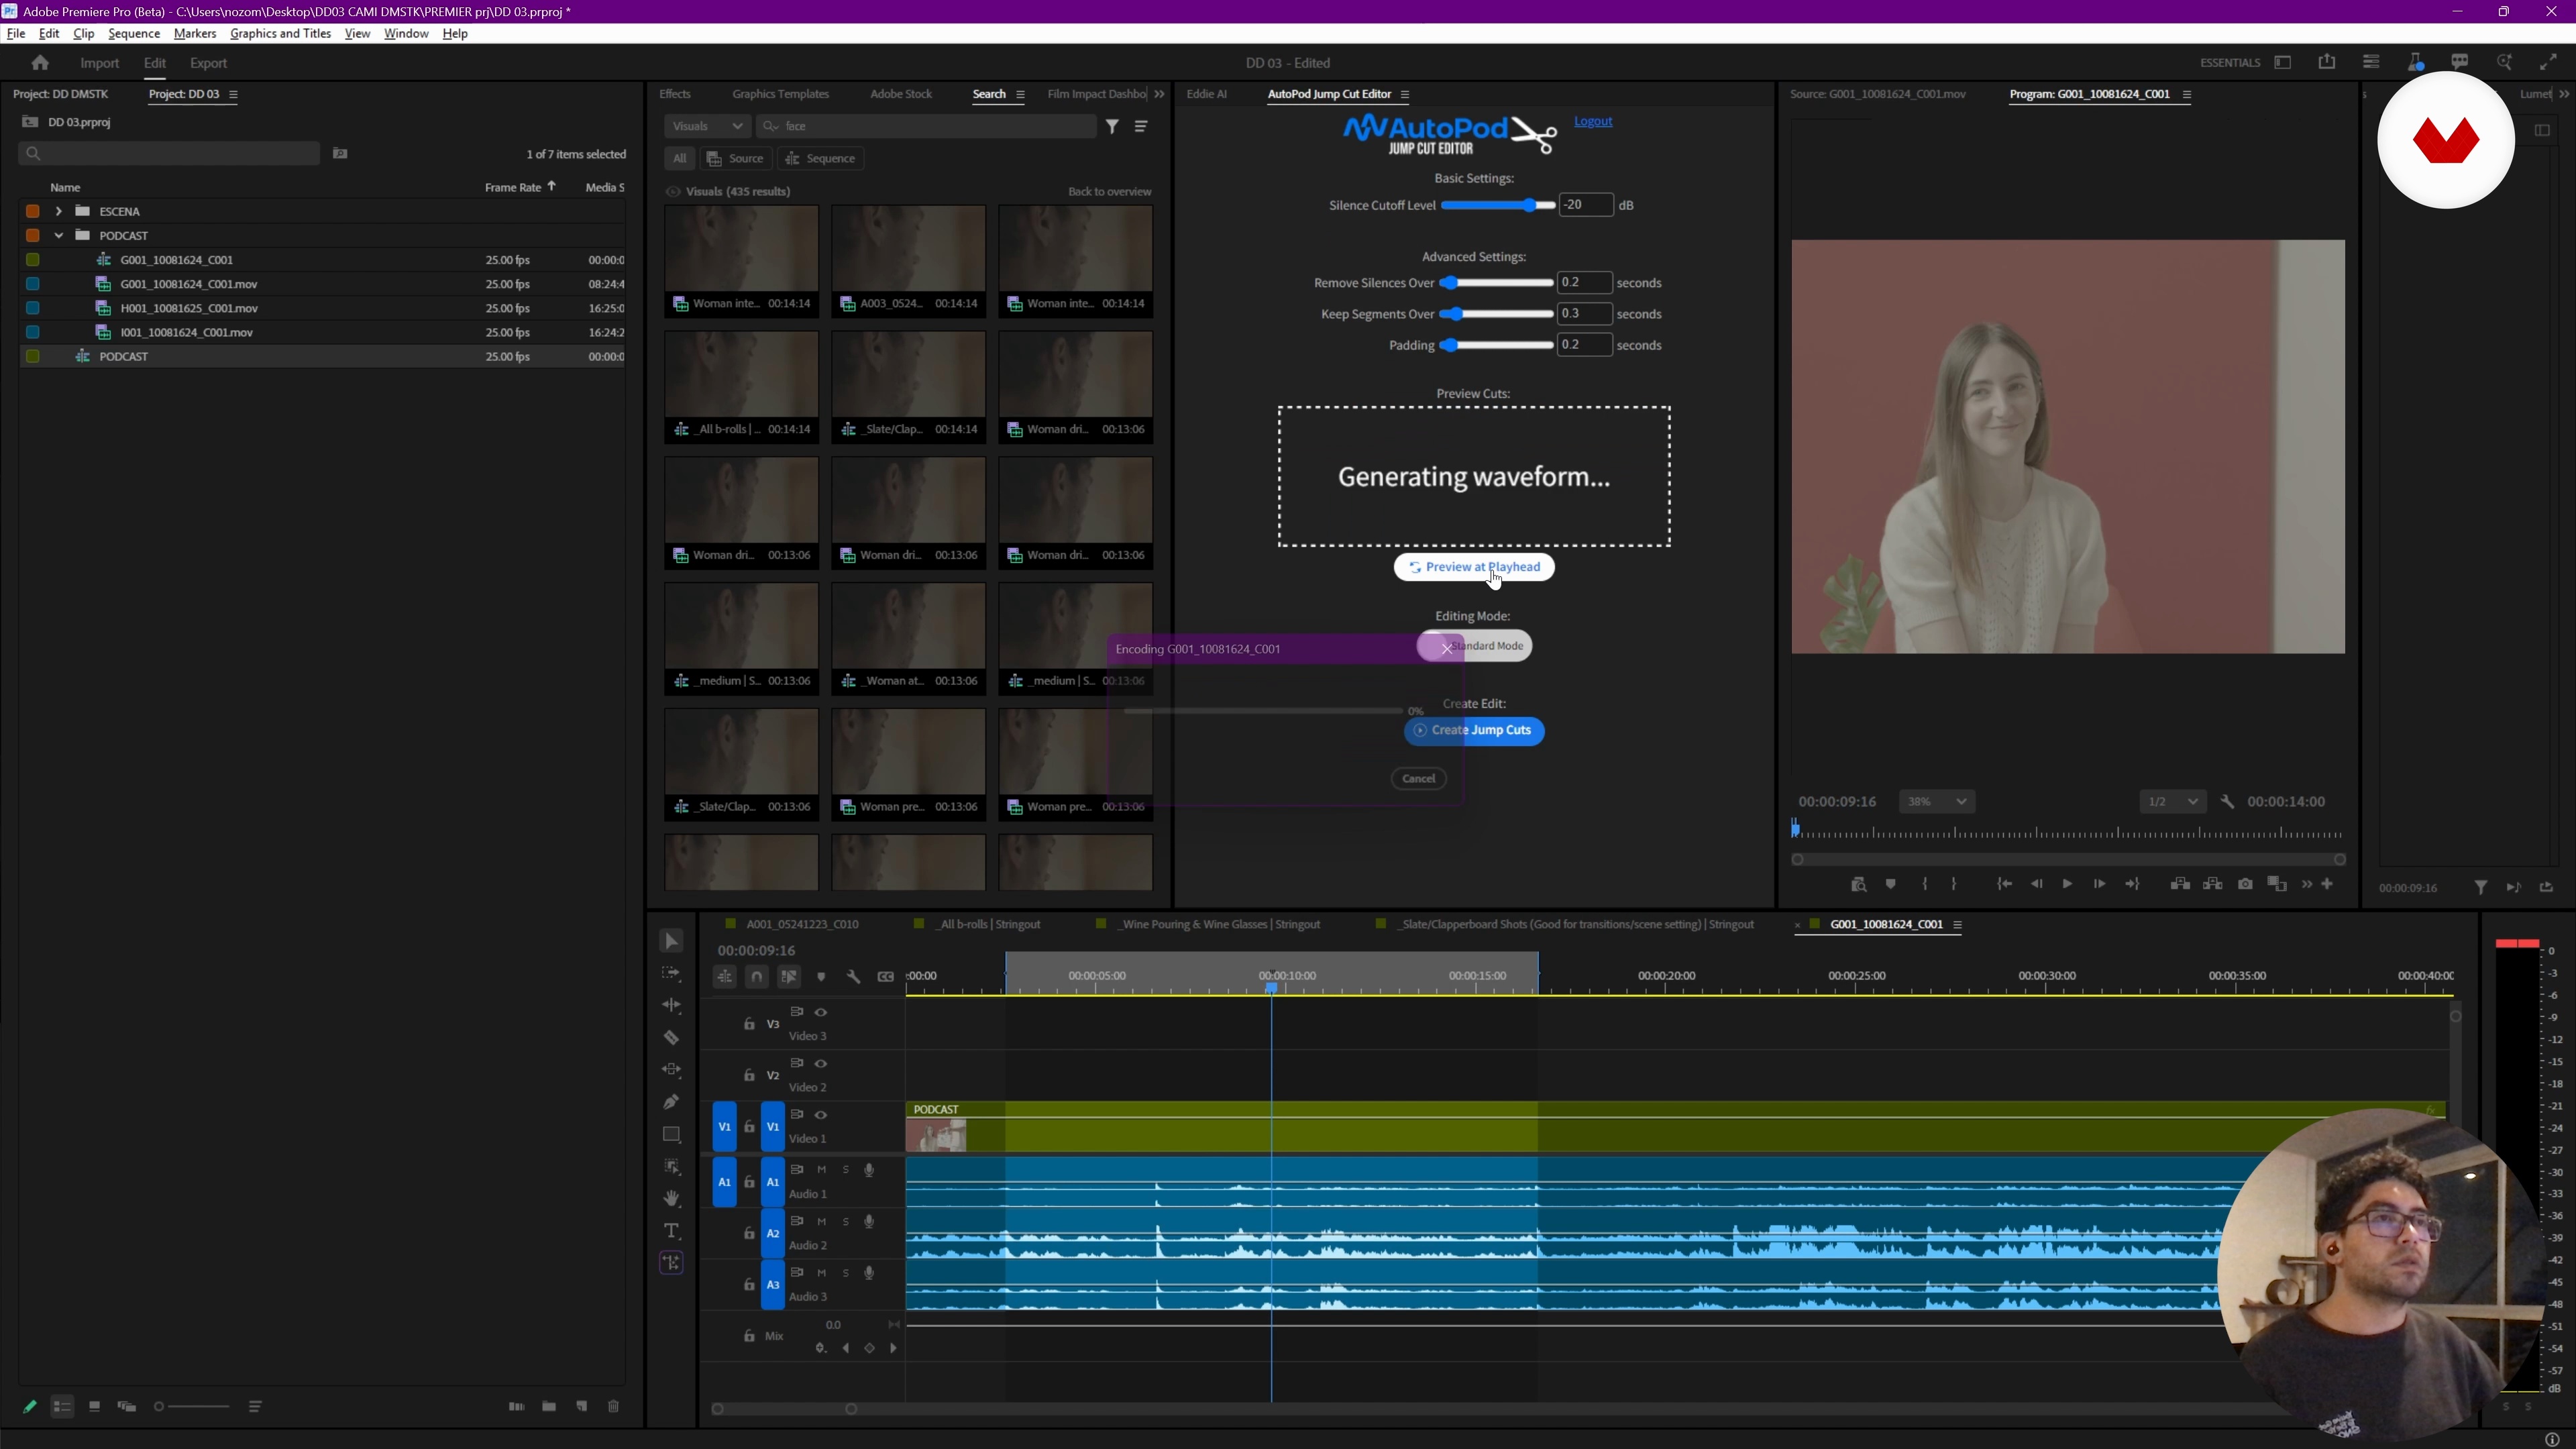This screenshot has height=1449, width=2576.
Task: Select the H001_10081625_C001.mov clip
Action: tap(189, 308)
